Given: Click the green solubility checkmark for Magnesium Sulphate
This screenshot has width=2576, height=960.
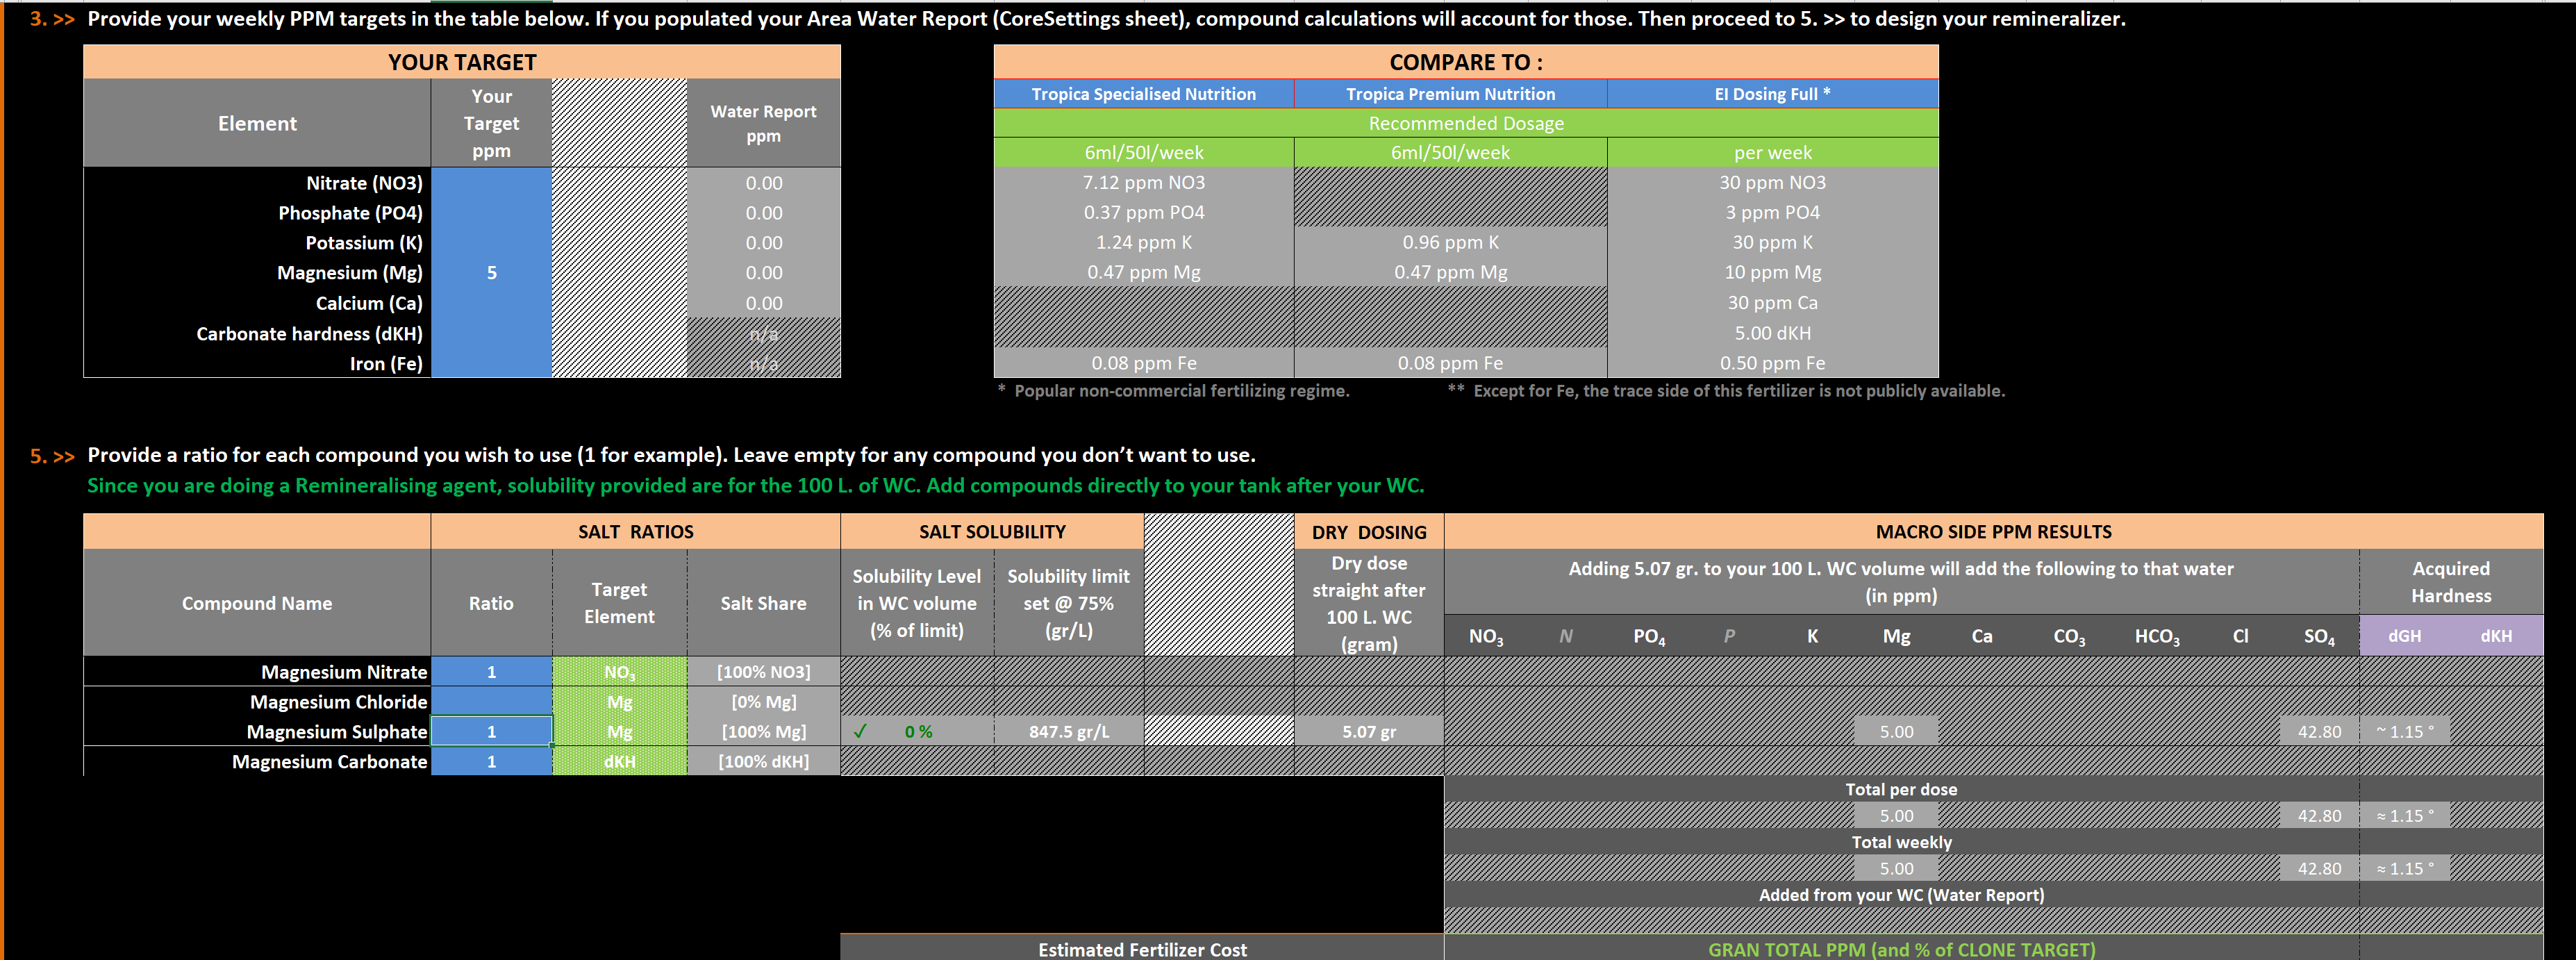Looking at the screenshot, I should point(860,732).
